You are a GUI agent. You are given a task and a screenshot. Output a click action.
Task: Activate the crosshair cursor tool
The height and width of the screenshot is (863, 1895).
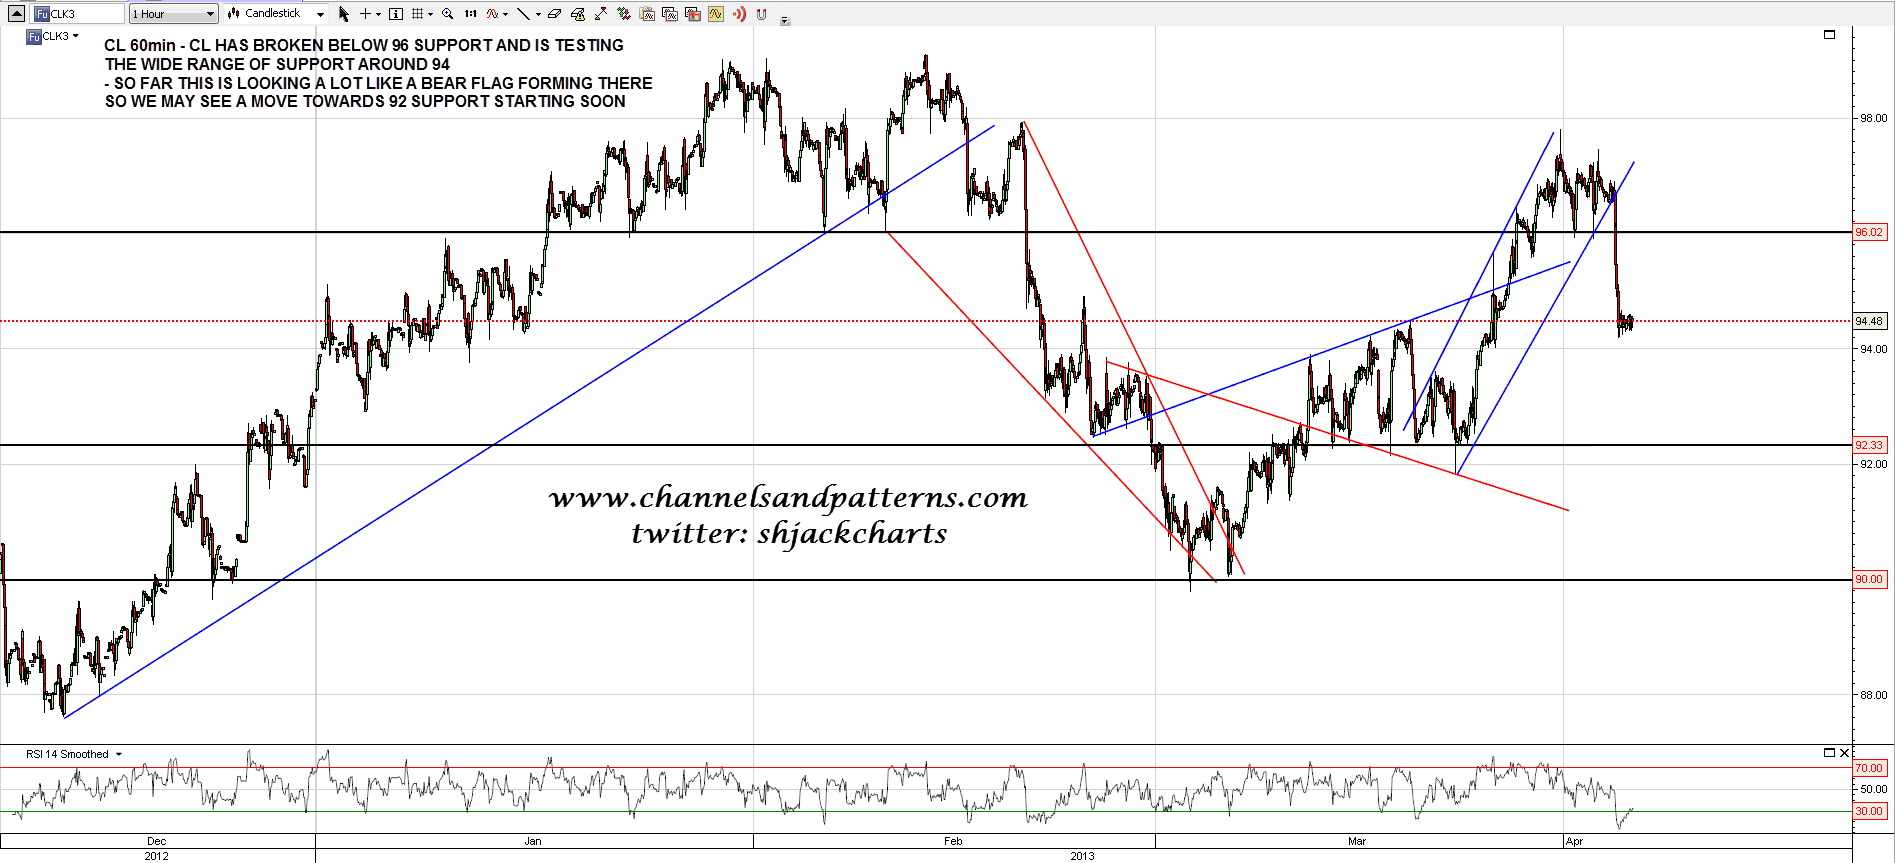[x=366, y=14]
